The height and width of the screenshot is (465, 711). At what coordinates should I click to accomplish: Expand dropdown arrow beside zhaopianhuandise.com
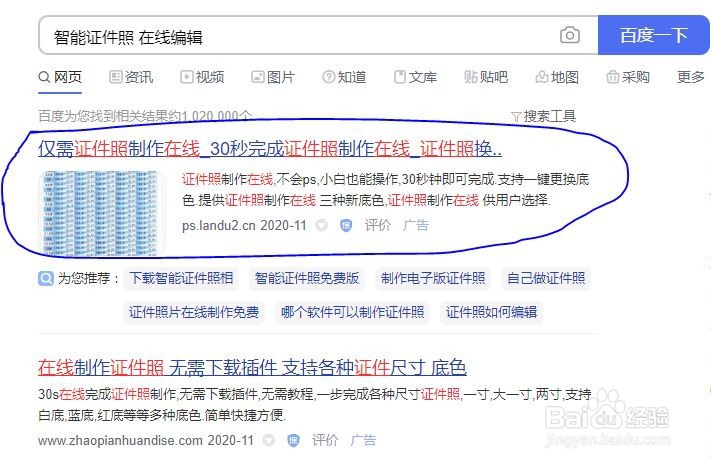pyautogui.click(x=269, y=440)
